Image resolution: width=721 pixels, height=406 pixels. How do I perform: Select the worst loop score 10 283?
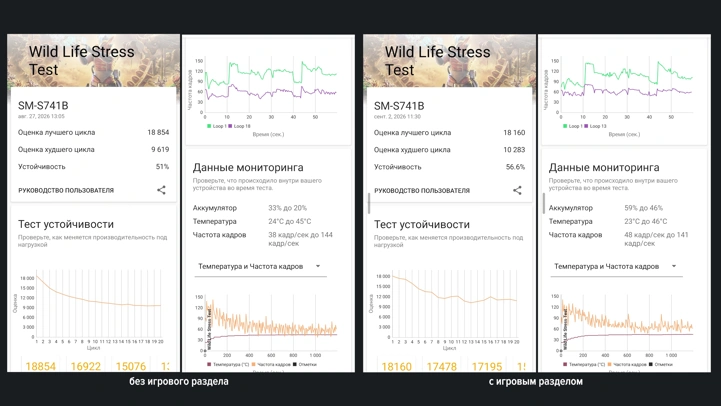tap(514, 150)
